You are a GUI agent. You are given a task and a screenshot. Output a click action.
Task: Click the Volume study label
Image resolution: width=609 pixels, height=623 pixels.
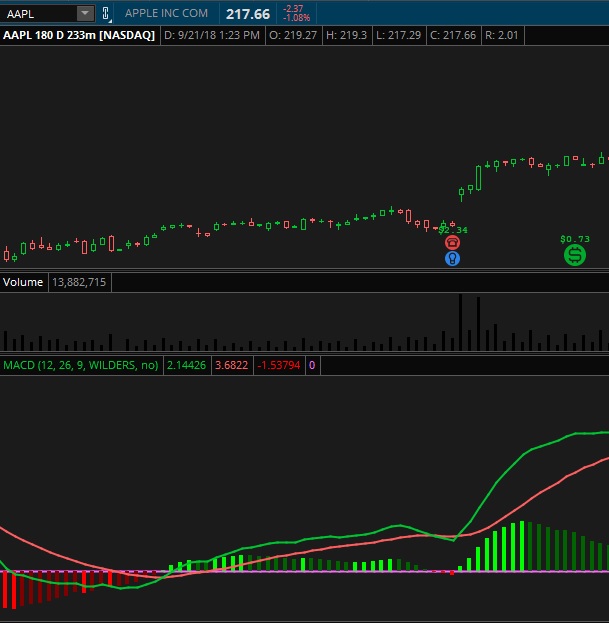point(23,282)
